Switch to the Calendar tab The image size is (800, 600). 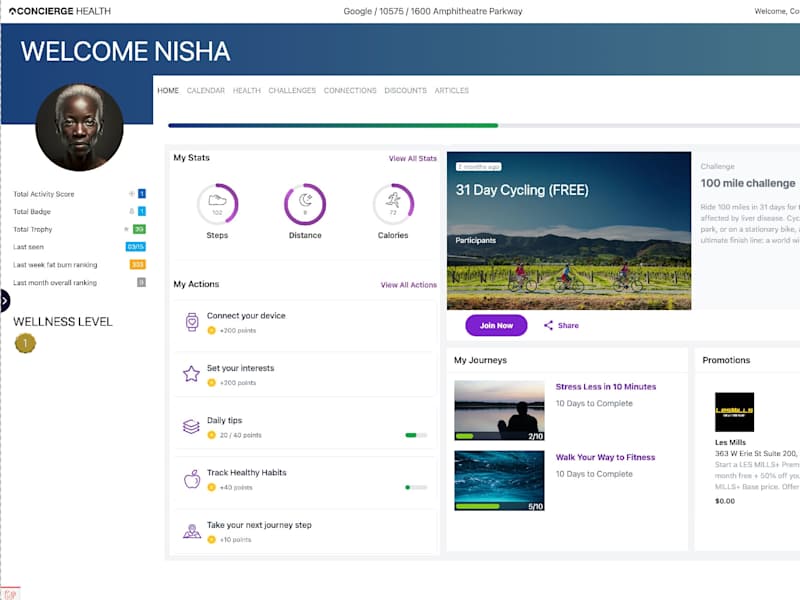coord(206,90)
